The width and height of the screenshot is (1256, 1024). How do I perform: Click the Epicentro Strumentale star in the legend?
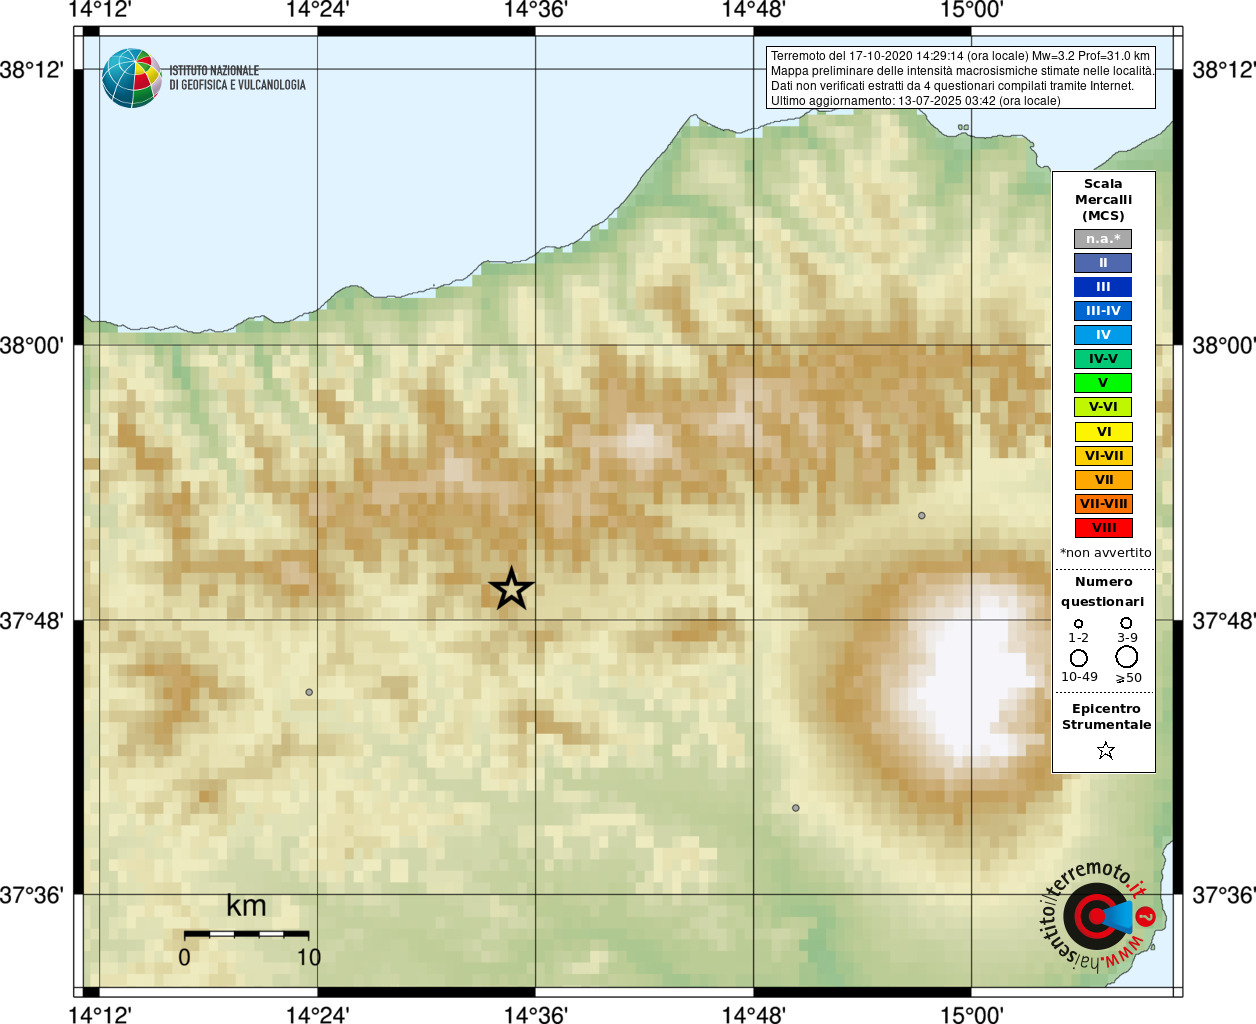[1105, 750]
